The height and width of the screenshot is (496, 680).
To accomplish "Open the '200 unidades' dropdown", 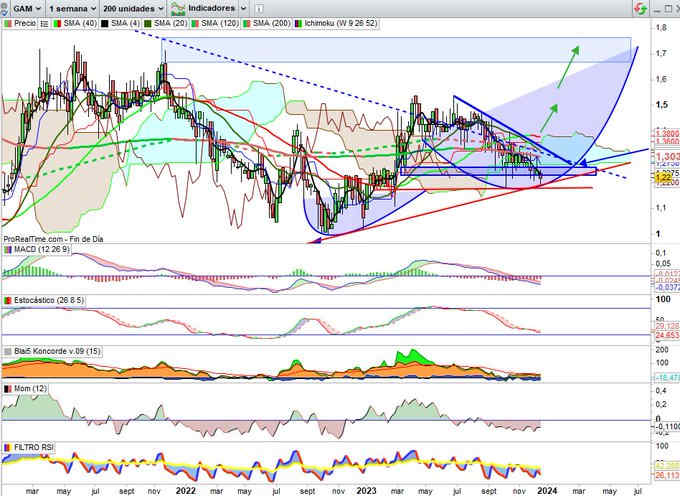I will click(x=134, y=8).
